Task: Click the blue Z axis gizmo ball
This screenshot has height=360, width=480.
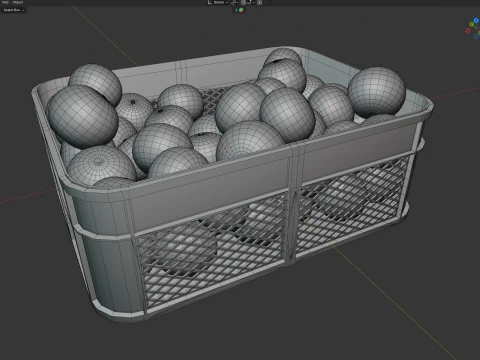Action: (476, 20)
